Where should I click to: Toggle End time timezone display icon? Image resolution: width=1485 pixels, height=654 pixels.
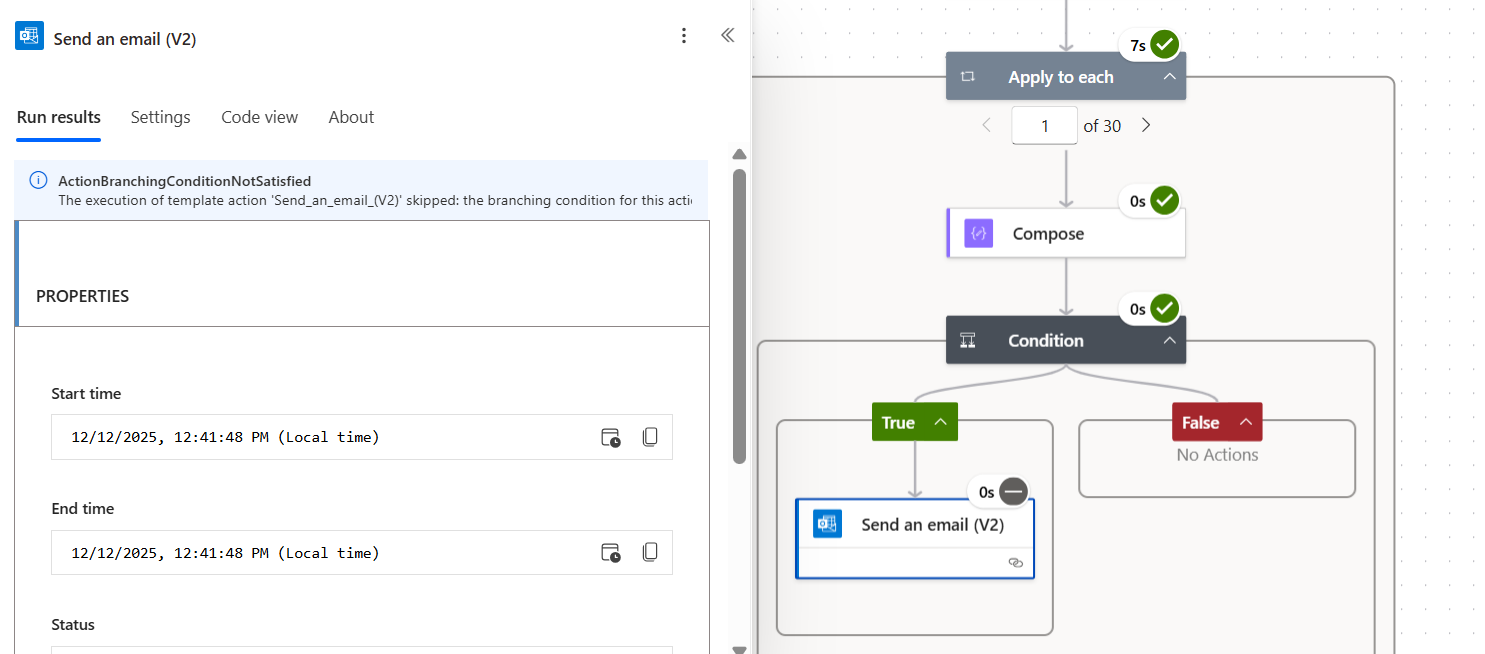coord(610,553)
